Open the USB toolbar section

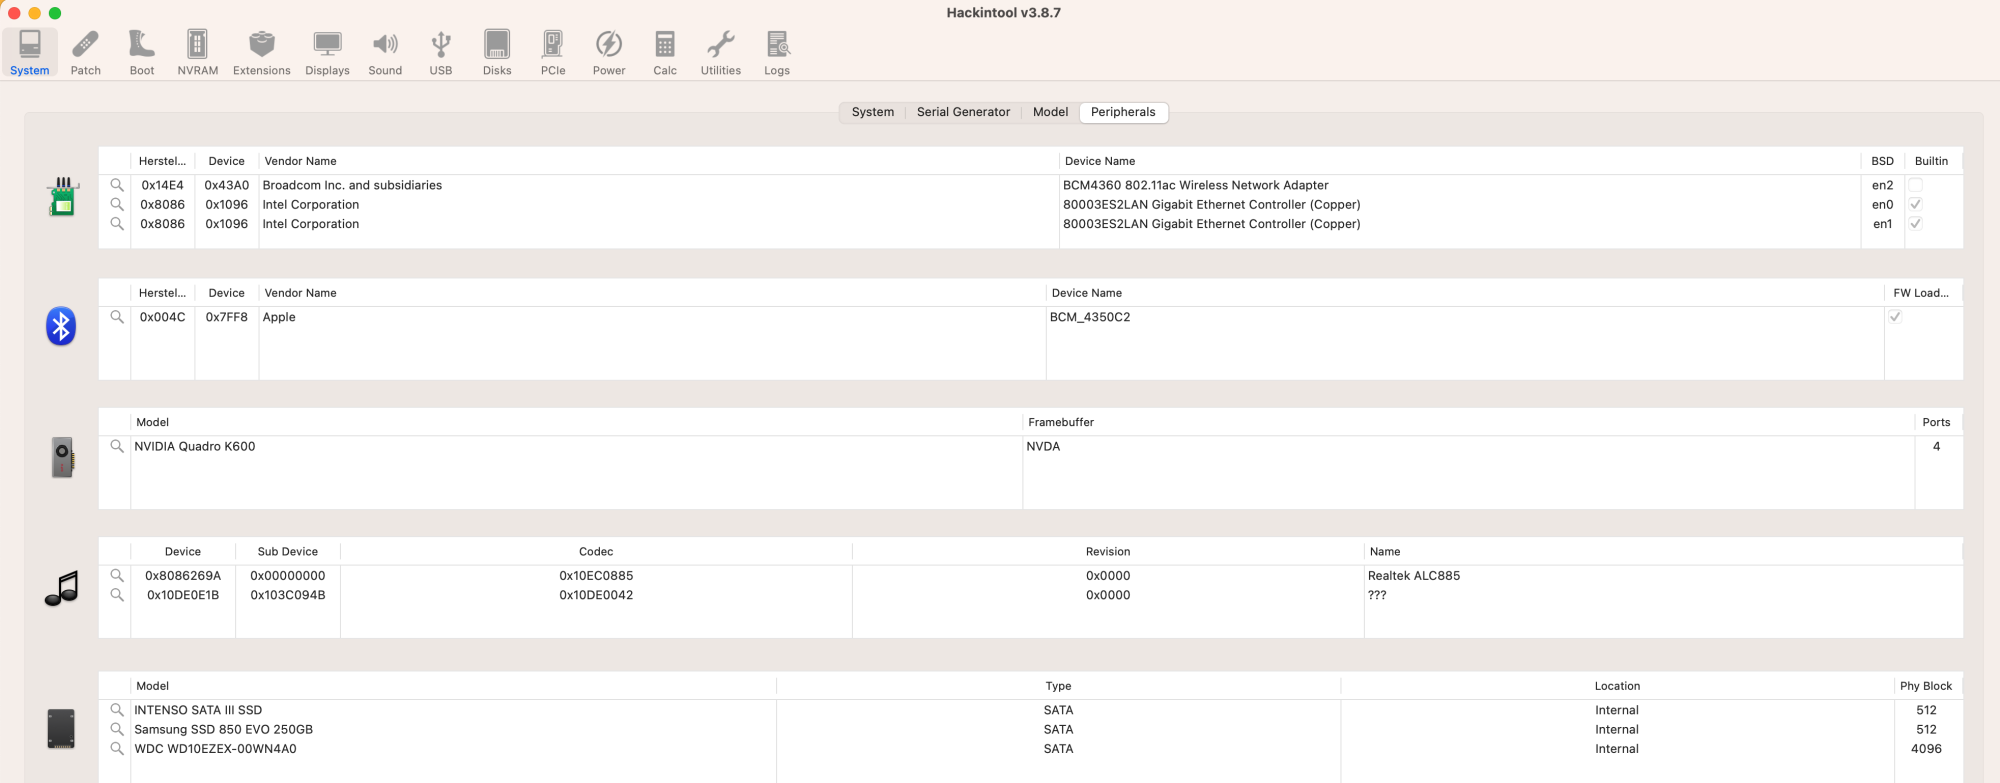[441, 52]
